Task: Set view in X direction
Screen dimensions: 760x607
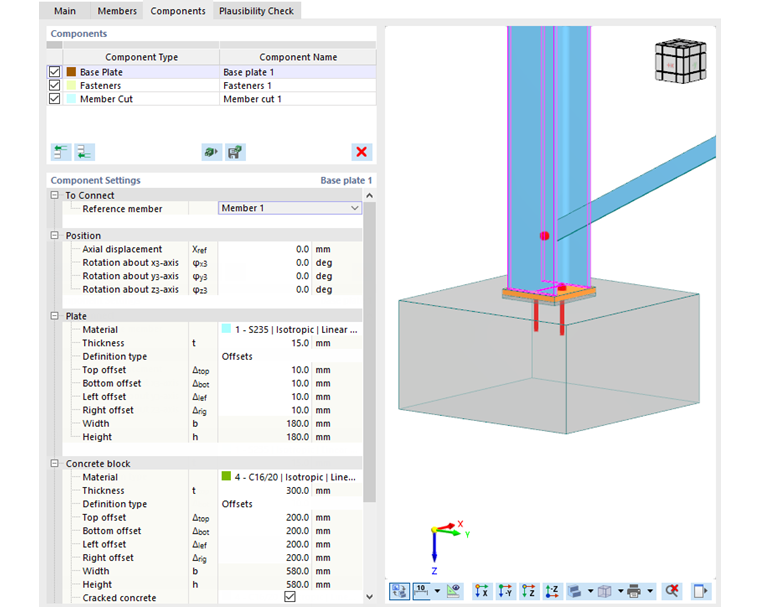Action: tap(481, 591)
